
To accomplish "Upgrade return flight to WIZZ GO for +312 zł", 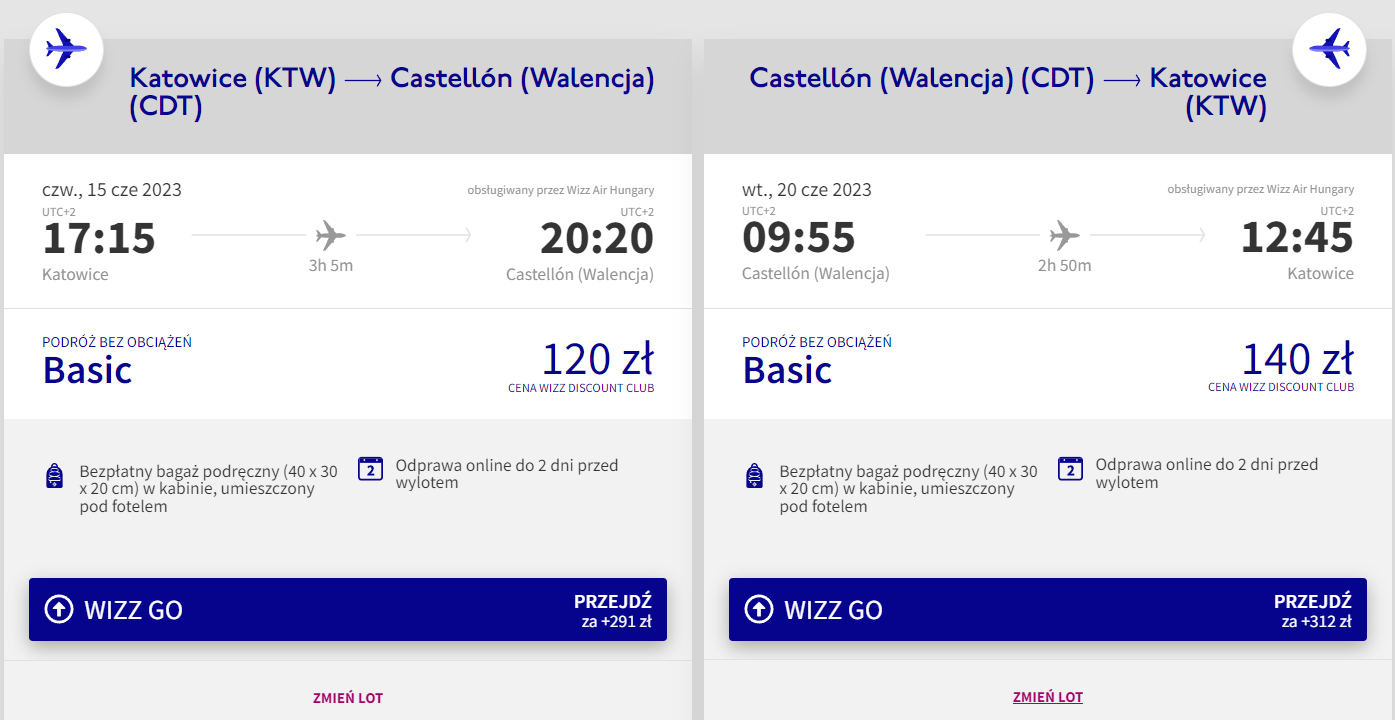I will pos(1047,609).
